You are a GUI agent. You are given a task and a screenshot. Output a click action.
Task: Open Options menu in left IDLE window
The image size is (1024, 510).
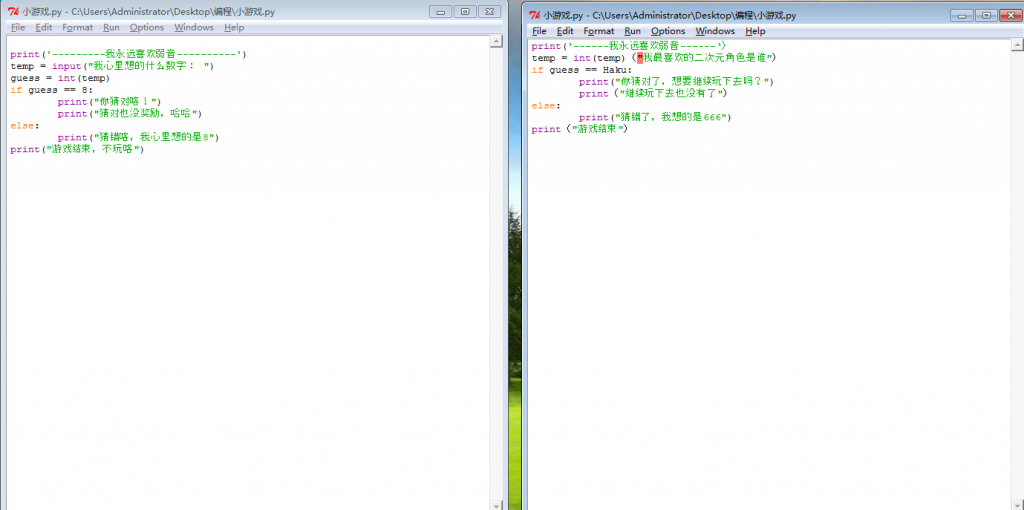(x=147, y=27)
